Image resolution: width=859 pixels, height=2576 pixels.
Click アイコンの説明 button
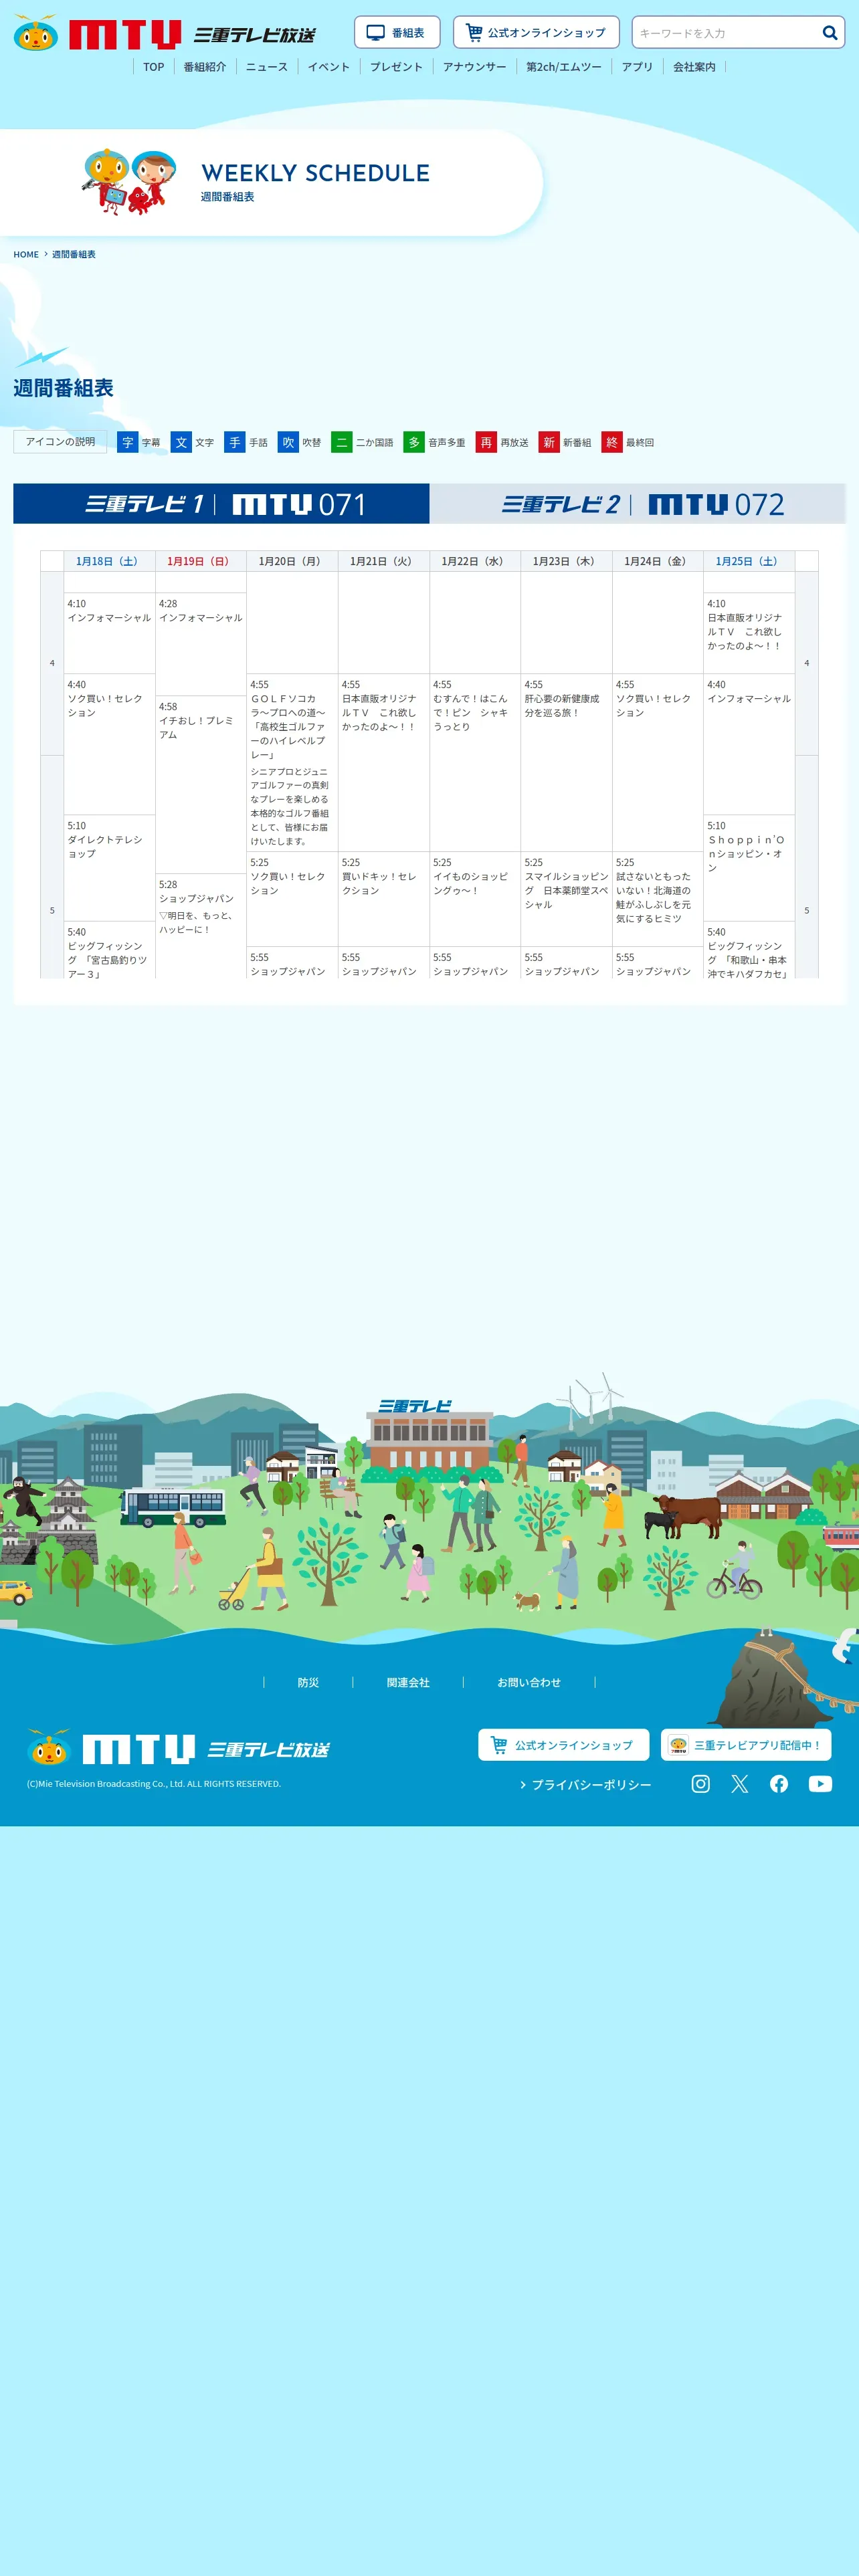pos(60,442)
